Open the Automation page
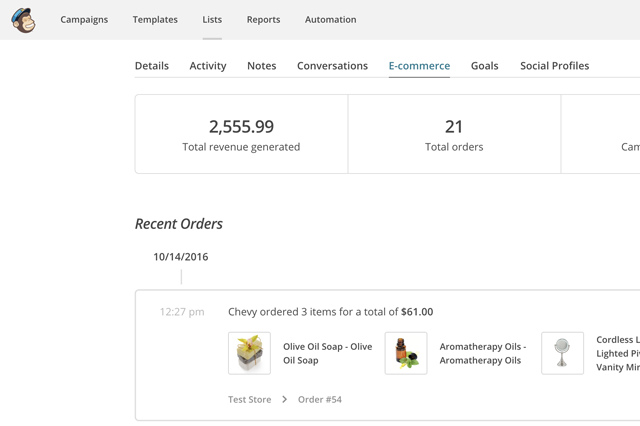This screenshot has width=640, height=426. click(x=330, y=20)
